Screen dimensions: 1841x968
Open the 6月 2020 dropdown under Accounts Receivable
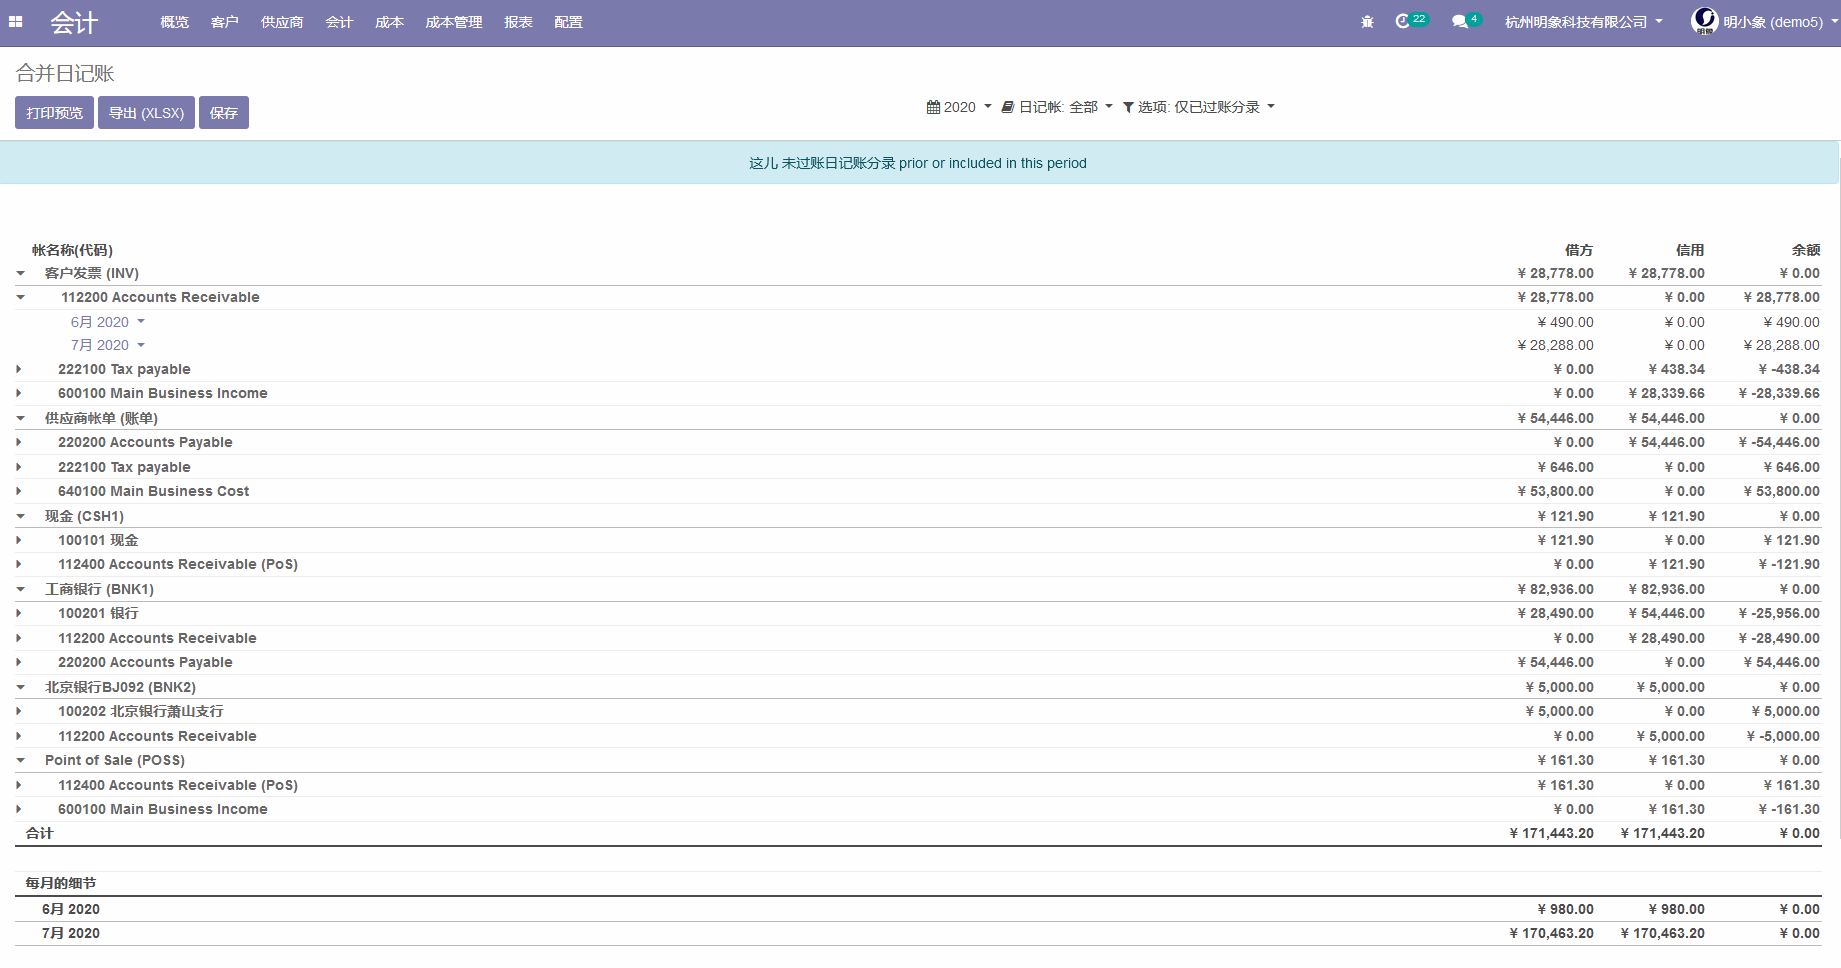click(107, 322)
